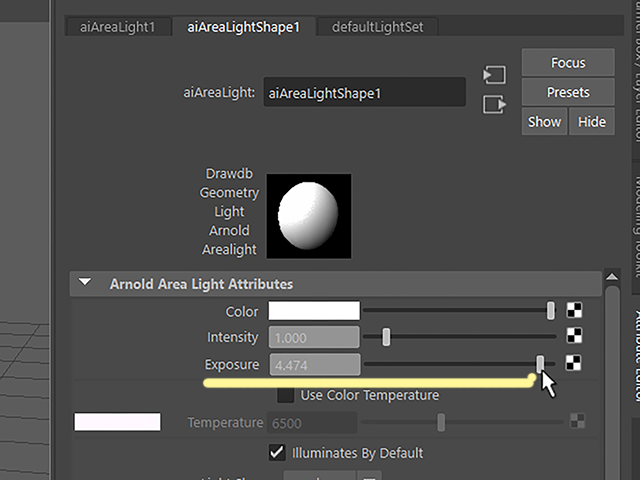Open texture map button for Color
The height and width of the screenshot is (480, 640).
point(574,310)
